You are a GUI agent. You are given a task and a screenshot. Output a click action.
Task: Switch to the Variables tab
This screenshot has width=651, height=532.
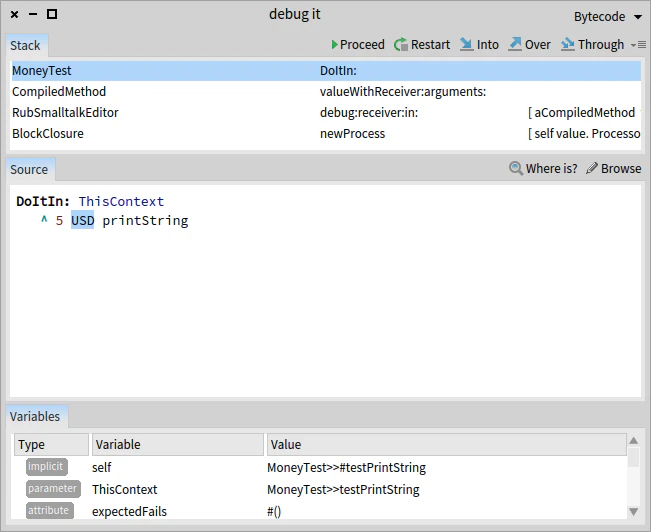(x=35, y=417)
